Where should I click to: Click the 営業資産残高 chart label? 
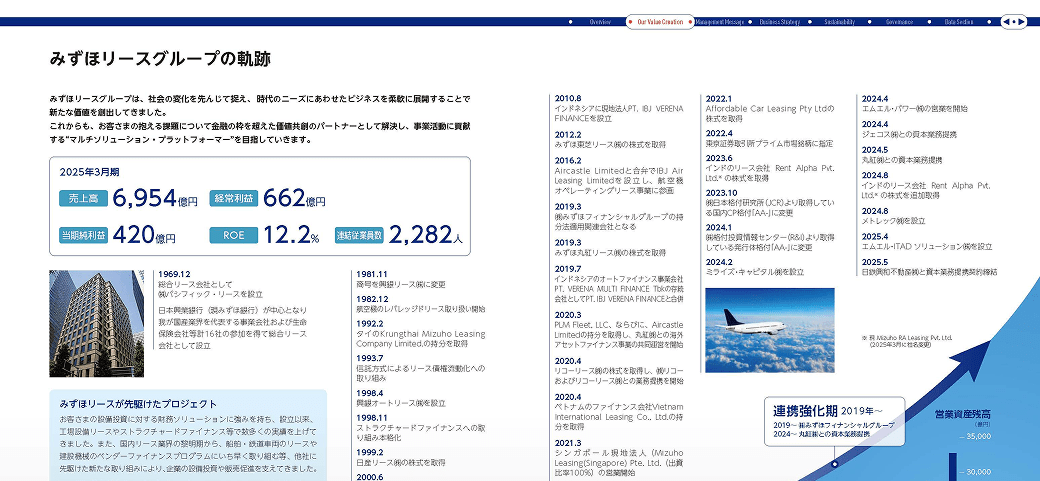(962, 414)
